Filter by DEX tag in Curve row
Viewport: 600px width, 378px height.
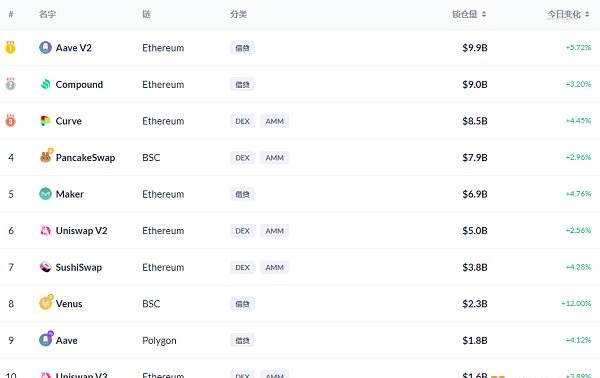tap(242, 121)
